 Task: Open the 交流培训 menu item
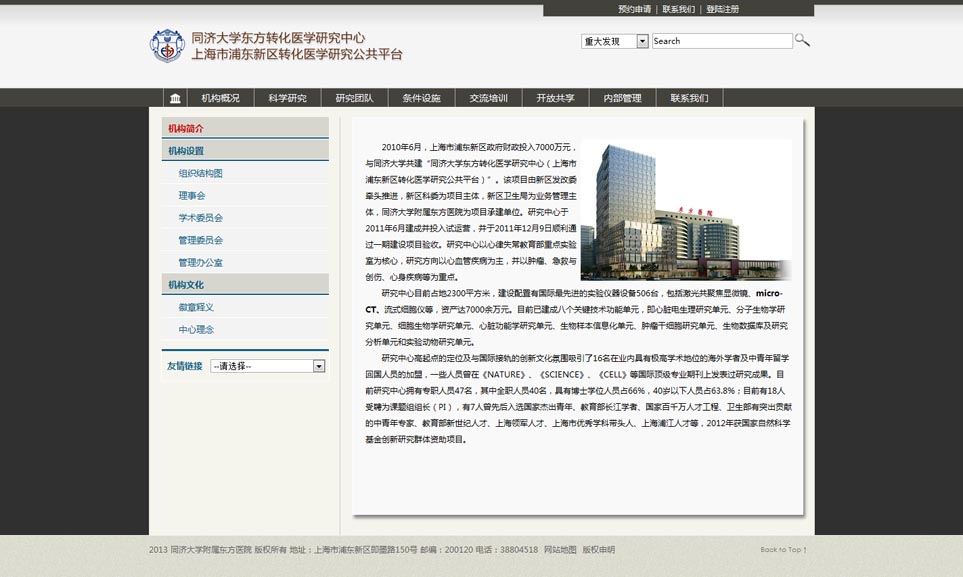click(488, 98)
